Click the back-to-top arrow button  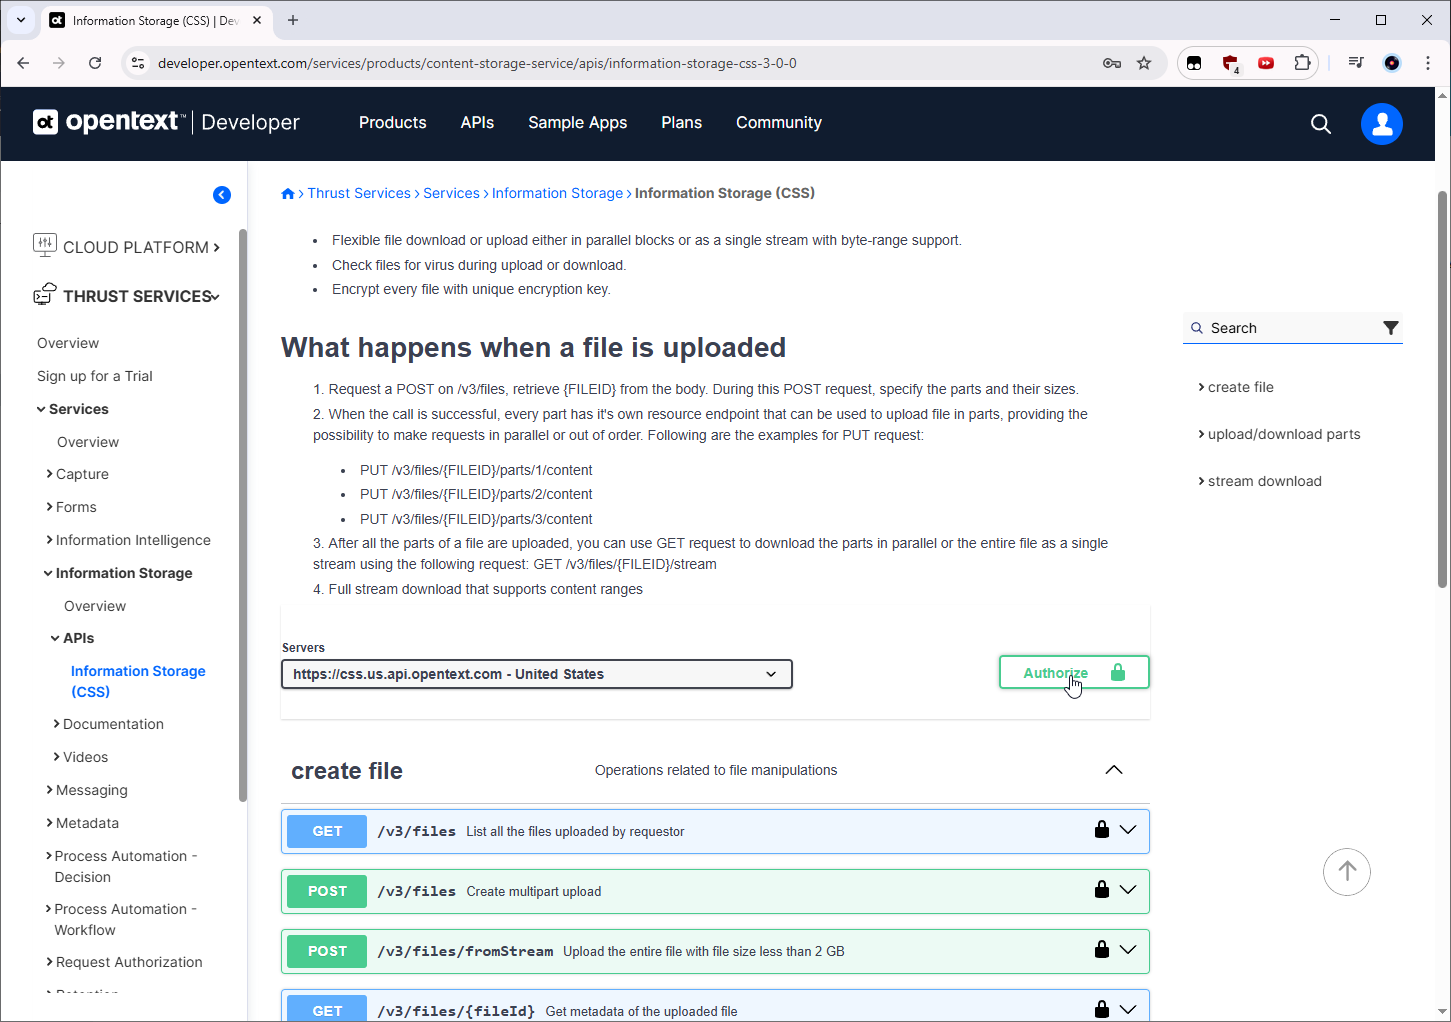[1347, 871]
